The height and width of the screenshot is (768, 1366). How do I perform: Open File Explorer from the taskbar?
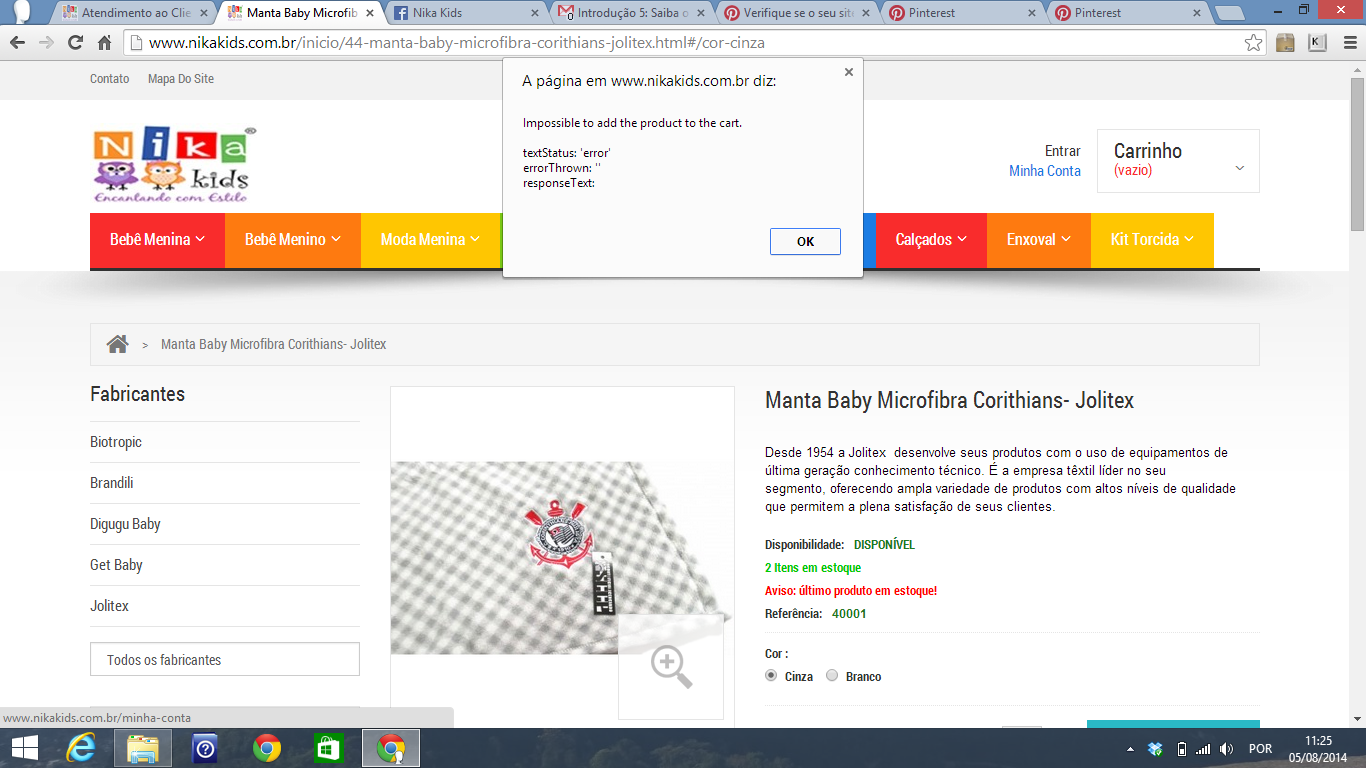143,748
